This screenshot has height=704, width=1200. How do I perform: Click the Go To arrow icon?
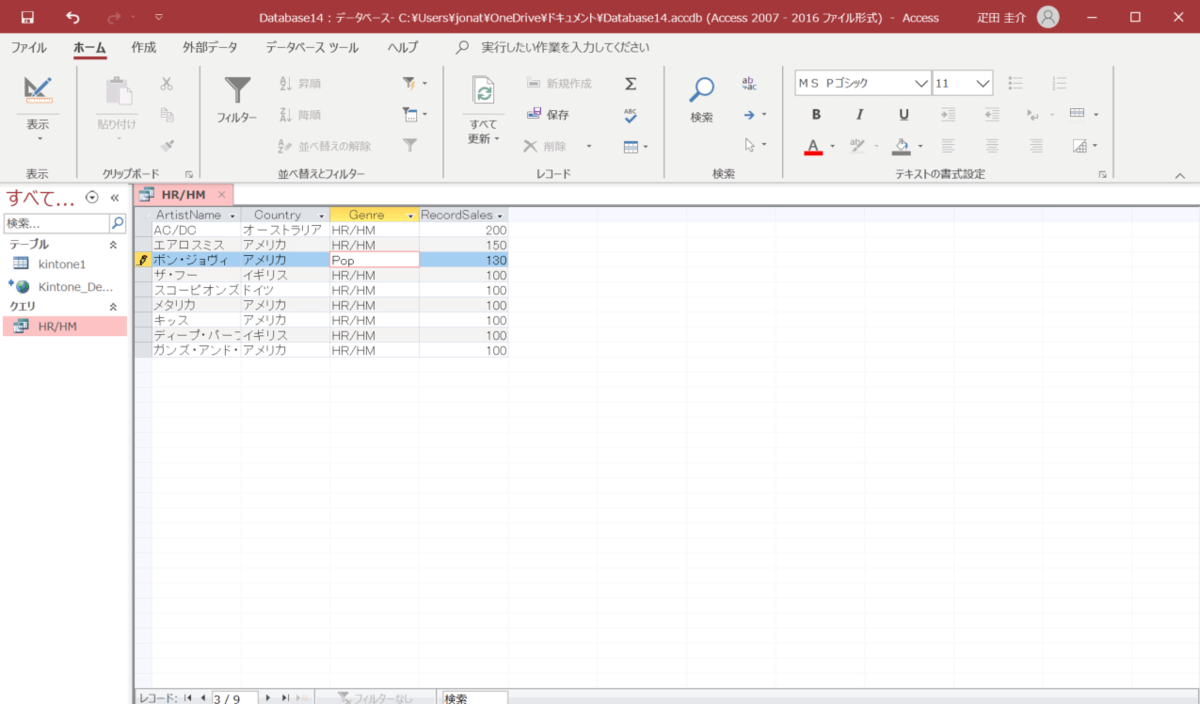point(749,115)
